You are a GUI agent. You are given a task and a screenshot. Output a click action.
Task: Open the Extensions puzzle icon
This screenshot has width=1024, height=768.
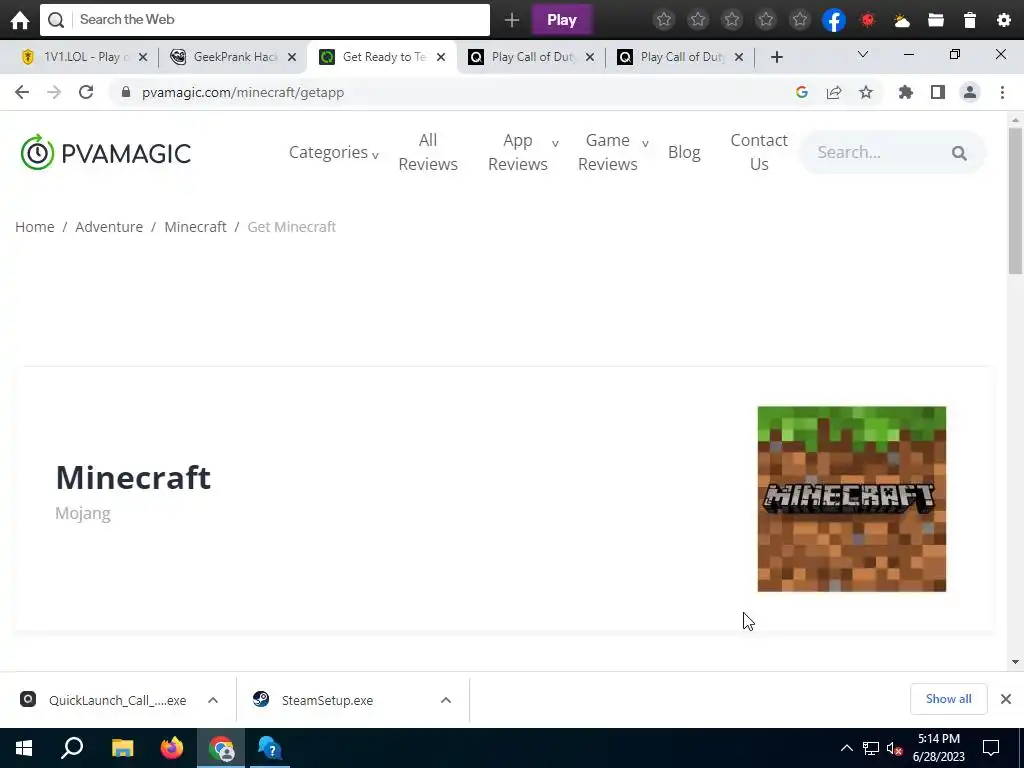click(x=906, y=92)
